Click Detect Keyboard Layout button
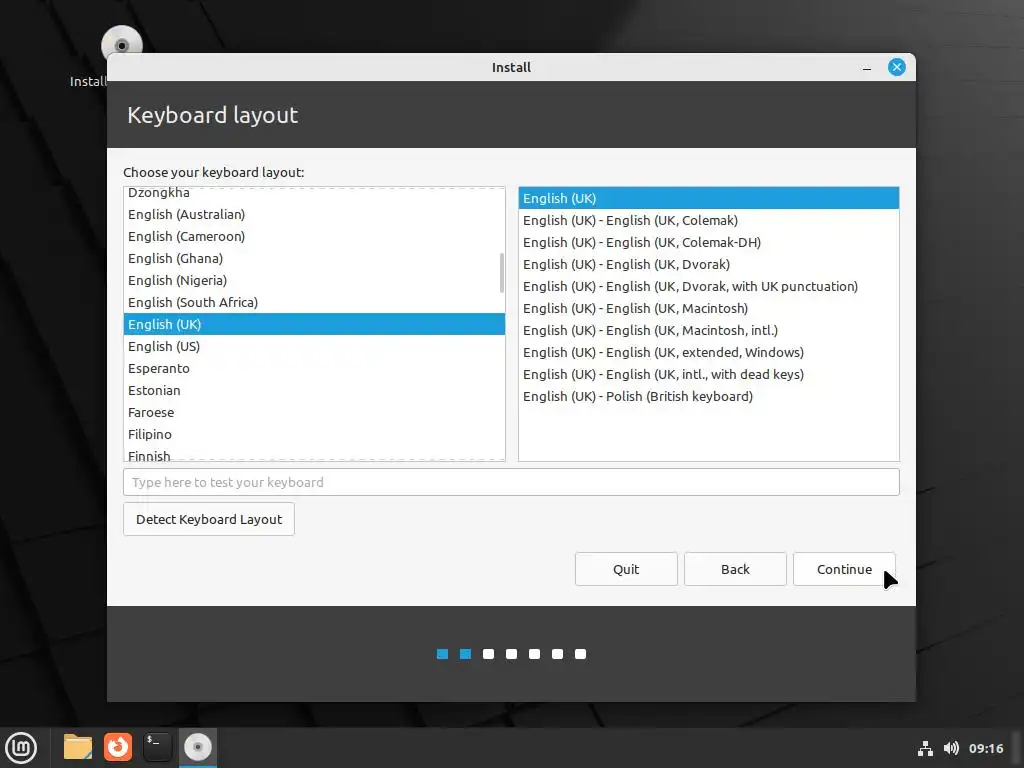The image size is (1024, 768). (209, 519)
